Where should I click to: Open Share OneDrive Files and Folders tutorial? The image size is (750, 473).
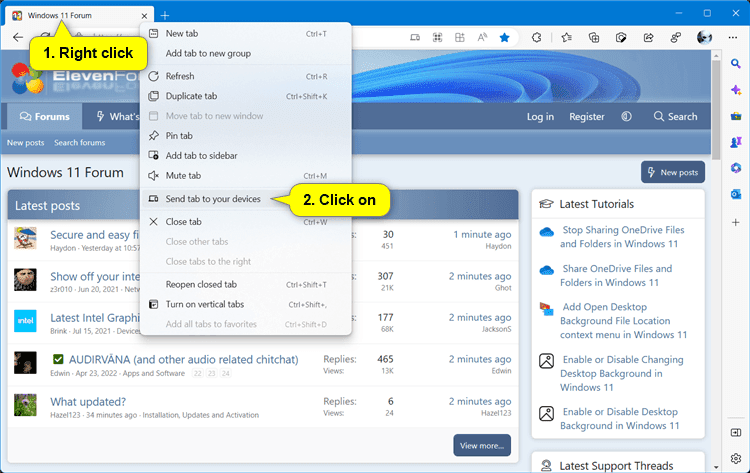click(616, 275)
